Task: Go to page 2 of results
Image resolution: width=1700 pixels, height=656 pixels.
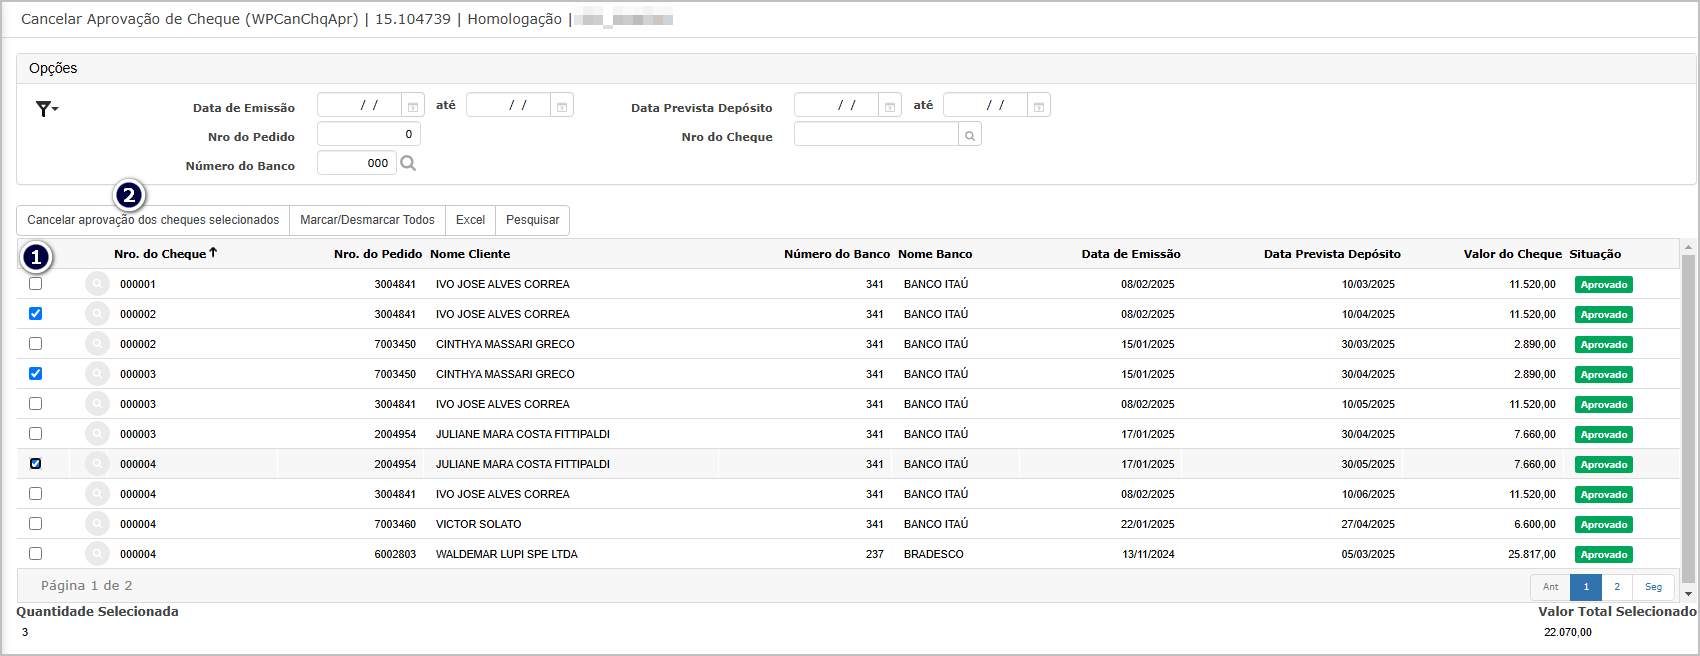Action: (x=1616, y=587)
